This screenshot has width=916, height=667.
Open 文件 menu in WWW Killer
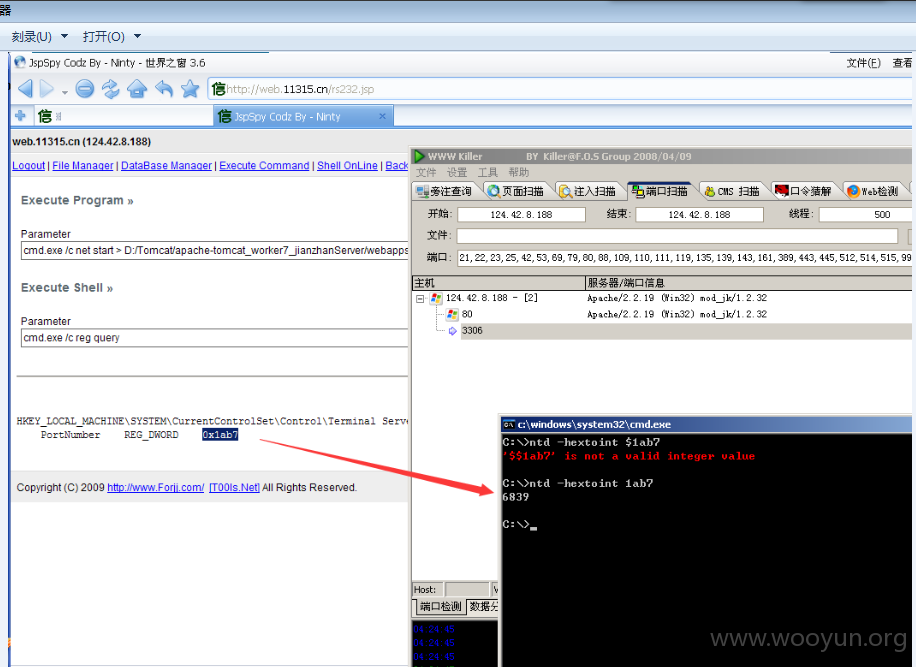pyautogui.click(x=426, y=172)
